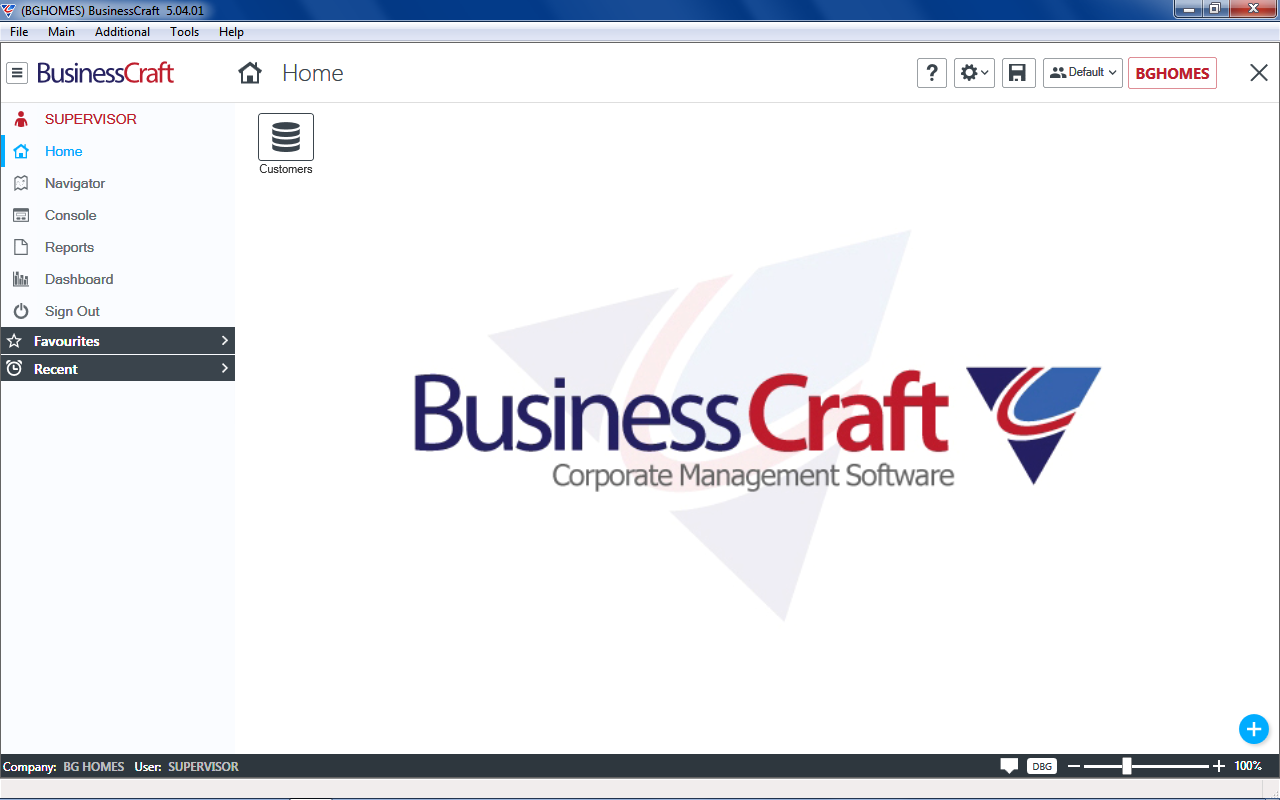Click the BusinessCraft app icon in title bar

[9, 10]
